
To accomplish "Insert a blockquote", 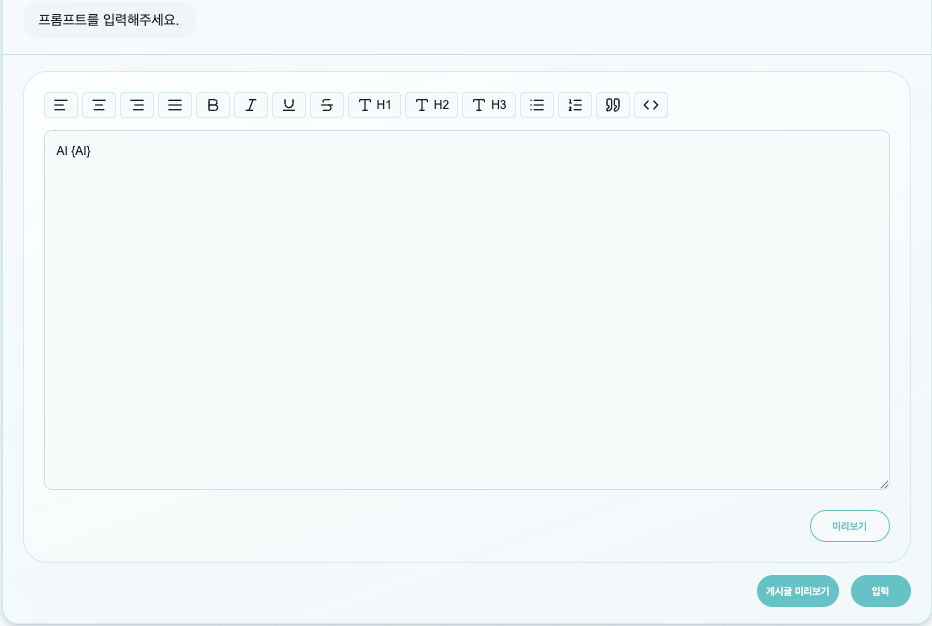I will pyautogui.click(x=613, y=105).
